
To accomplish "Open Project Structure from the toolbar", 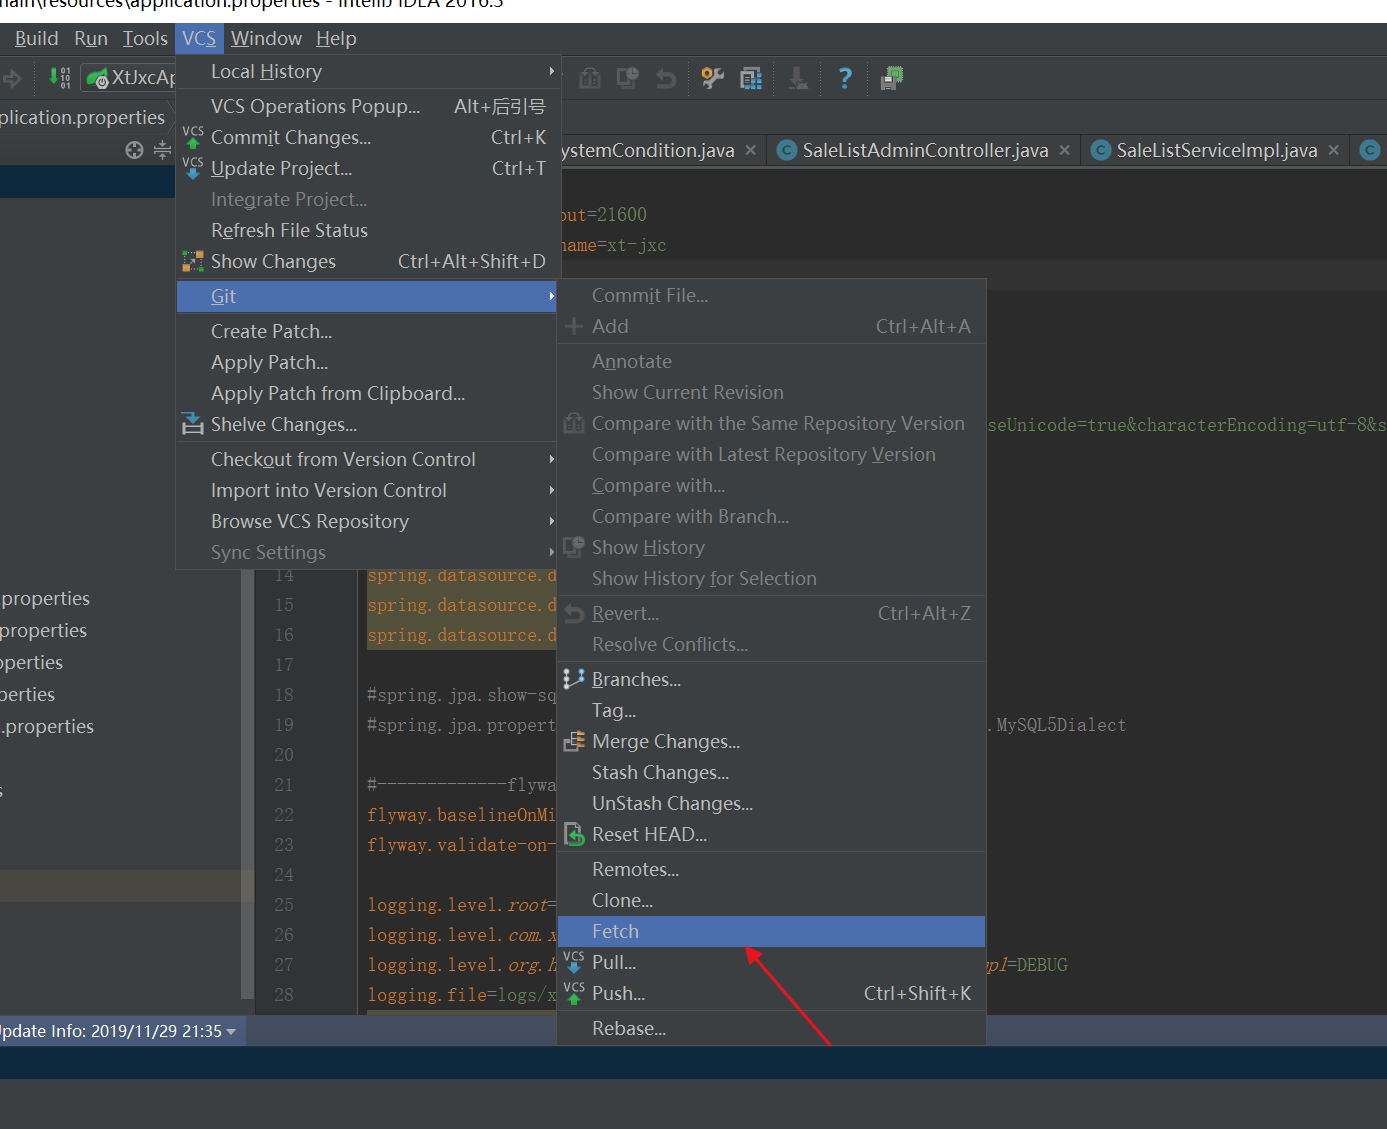I will point(751,78).
